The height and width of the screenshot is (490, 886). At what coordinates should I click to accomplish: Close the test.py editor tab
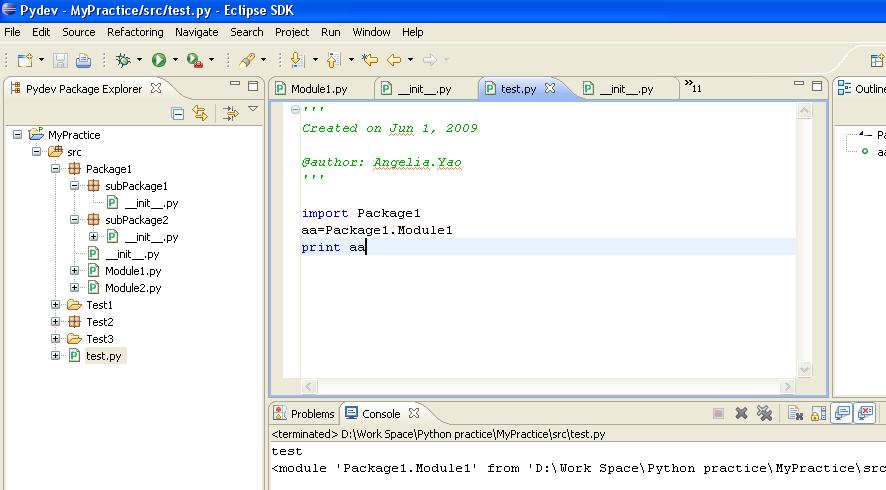click(x=550, y=88)
